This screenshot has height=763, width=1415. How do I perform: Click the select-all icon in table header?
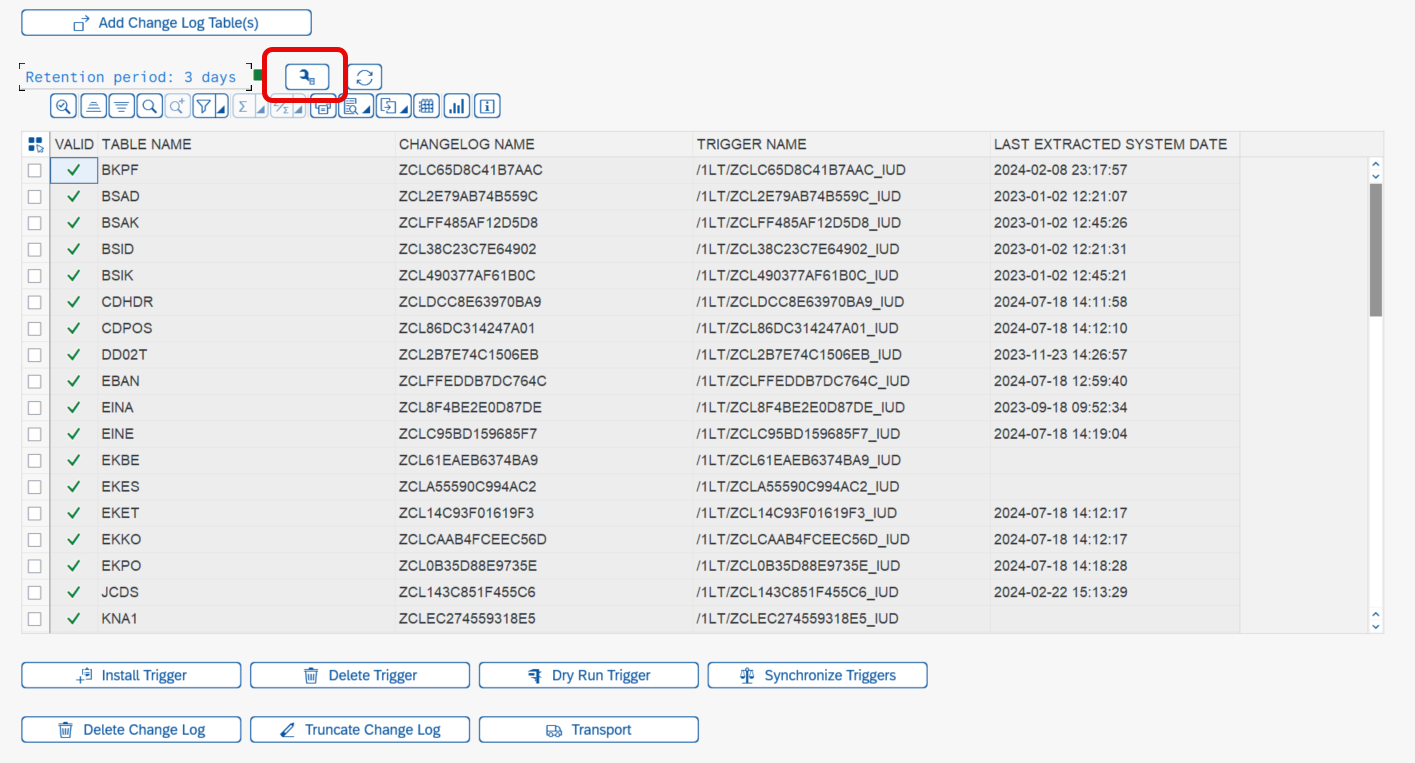[36, 144]
